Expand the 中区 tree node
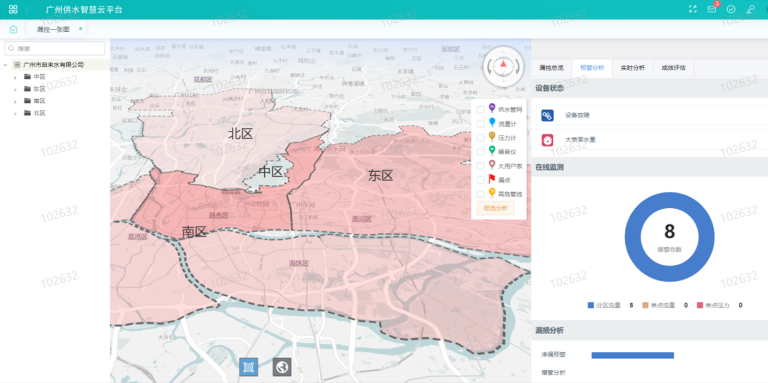The height and width of the screenshot is (383, 768). click(x=15, y=77)
